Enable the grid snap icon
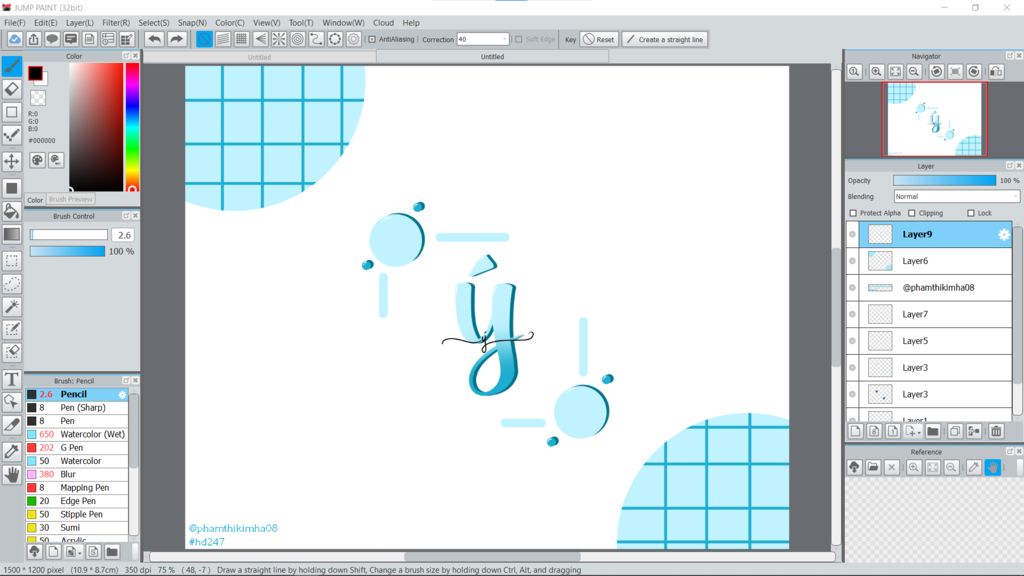This screenshot has width=1024, height=576. tap(242, 39)
